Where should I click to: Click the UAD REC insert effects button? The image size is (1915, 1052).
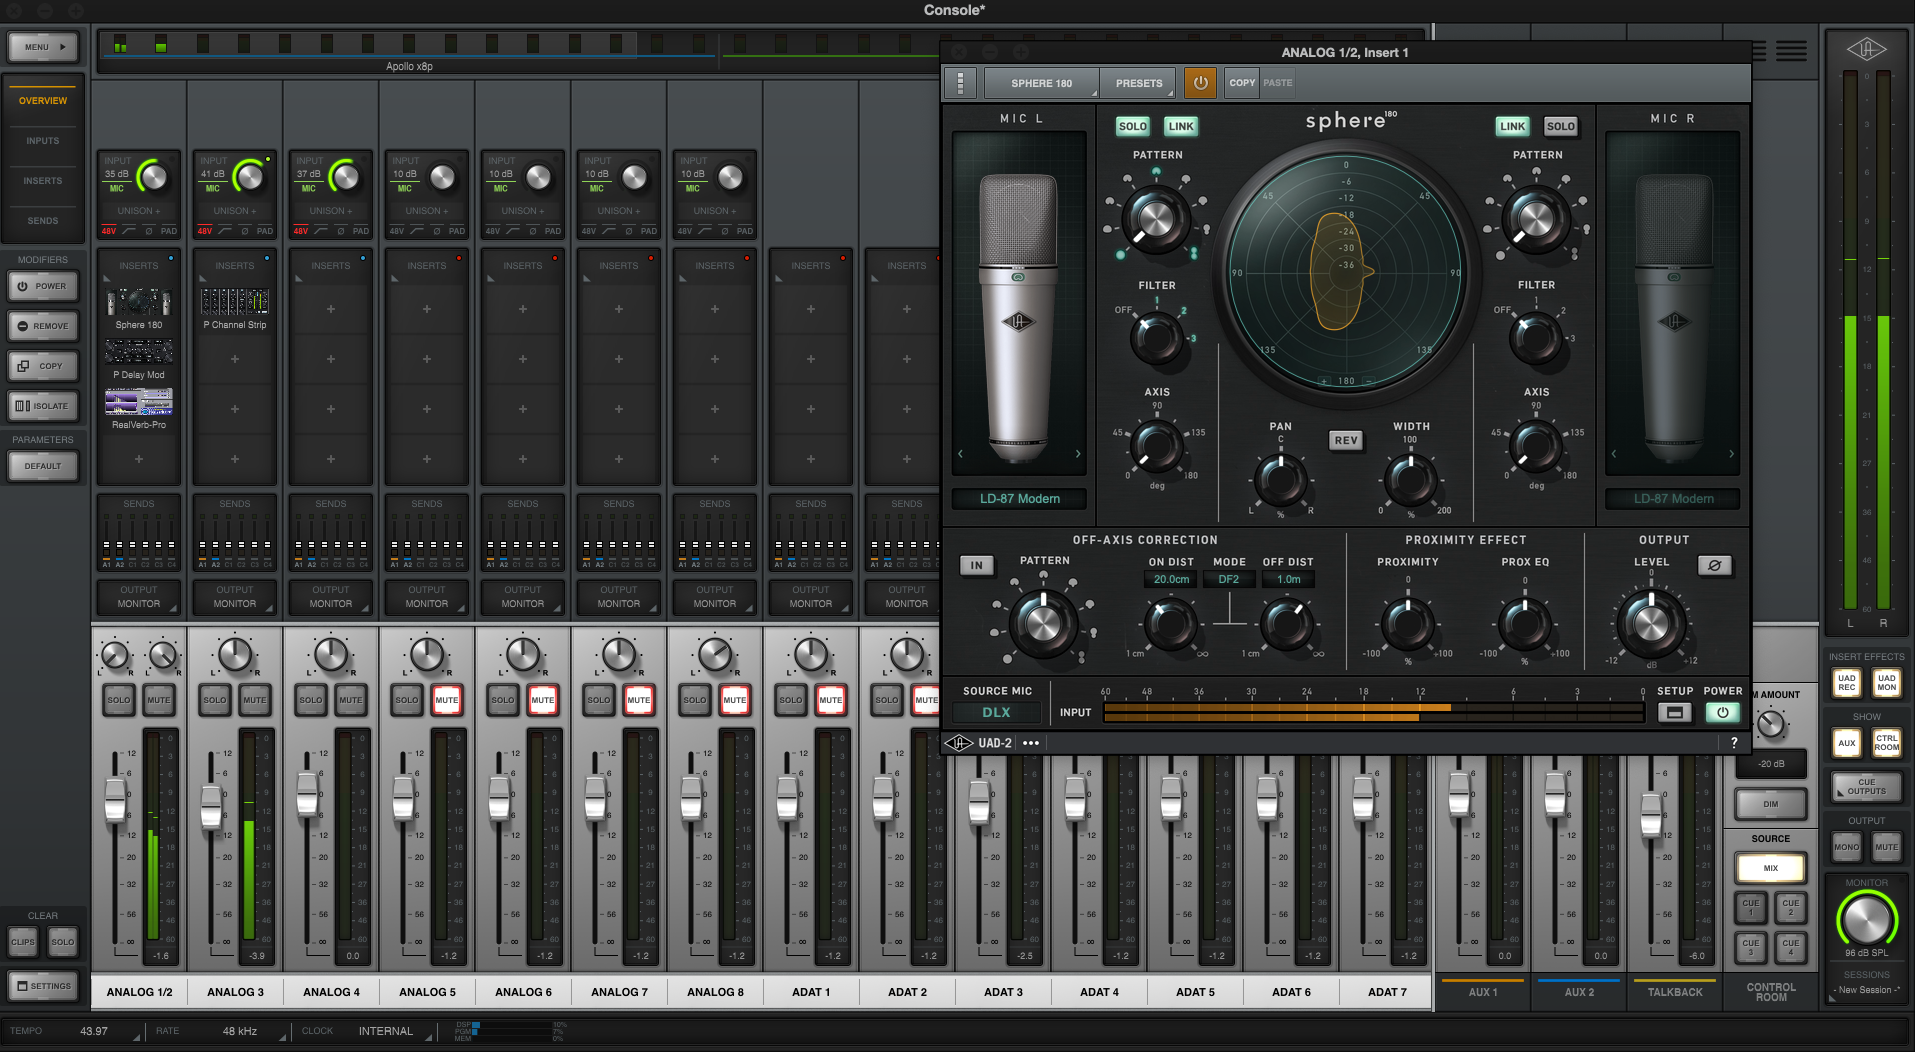[x=1846, y=683]
